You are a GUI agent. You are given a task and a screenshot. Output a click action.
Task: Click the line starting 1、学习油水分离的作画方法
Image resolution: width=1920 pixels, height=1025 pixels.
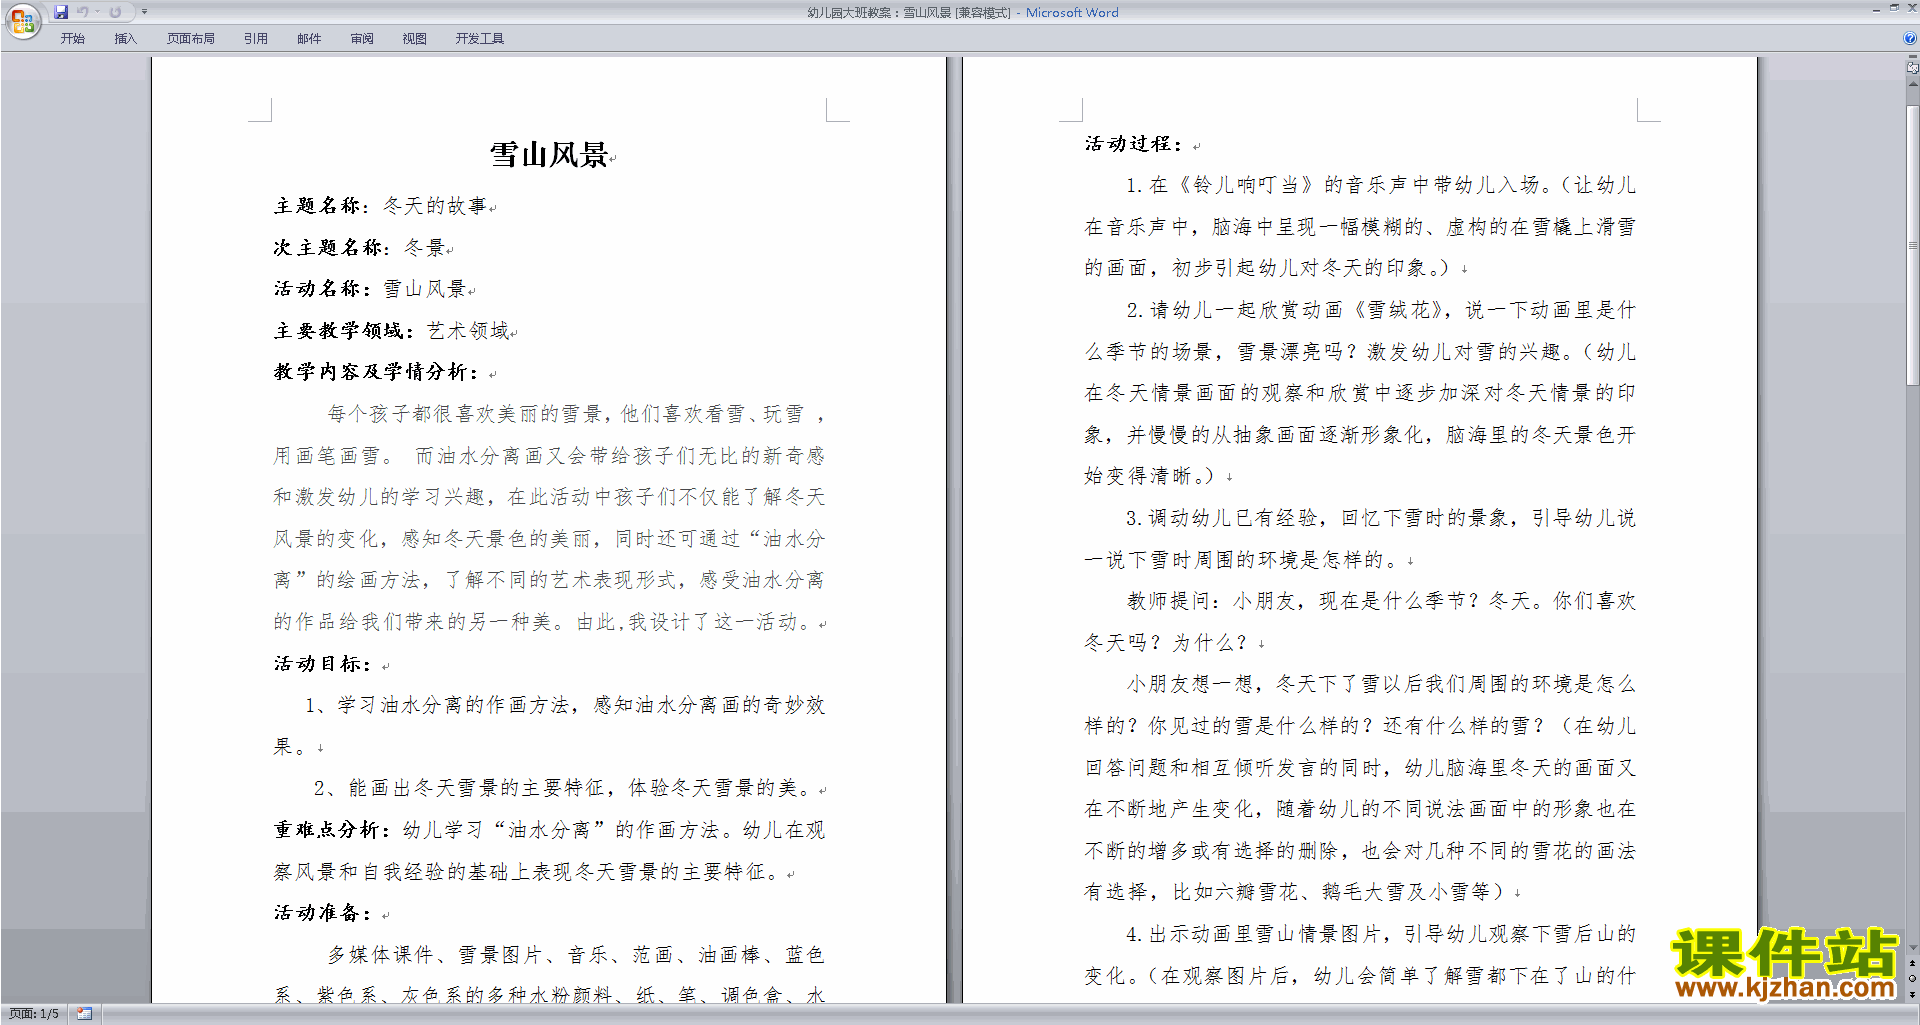565,705
